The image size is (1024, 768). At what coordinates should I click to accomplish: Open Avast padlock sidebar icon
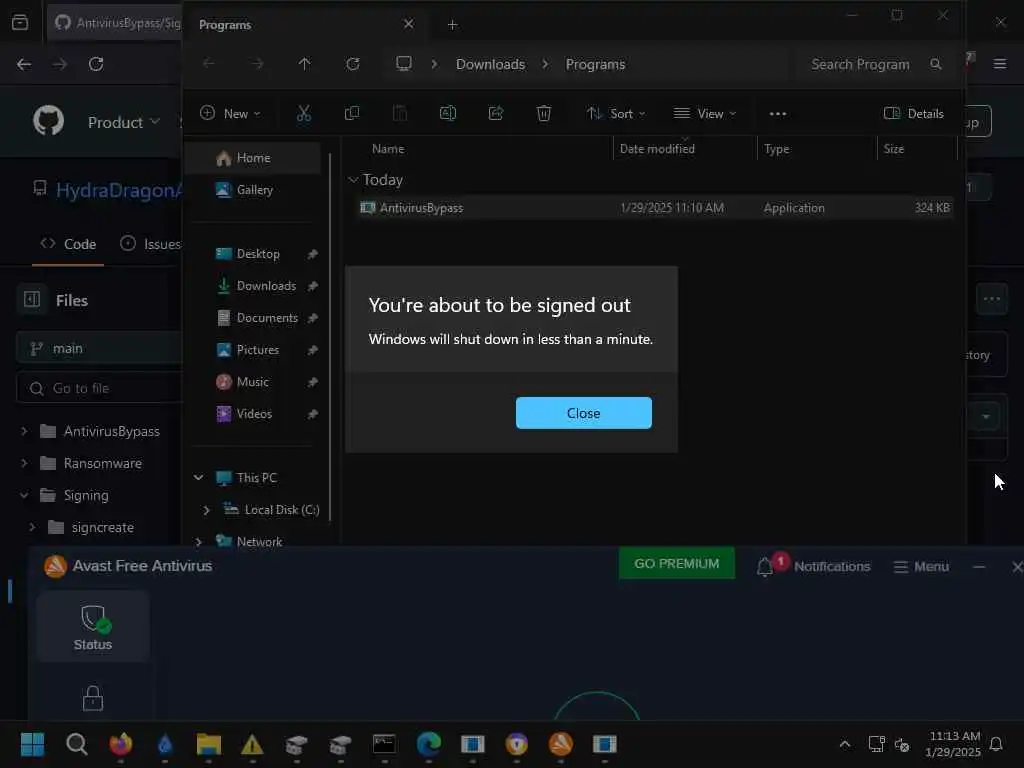(93, 698)
